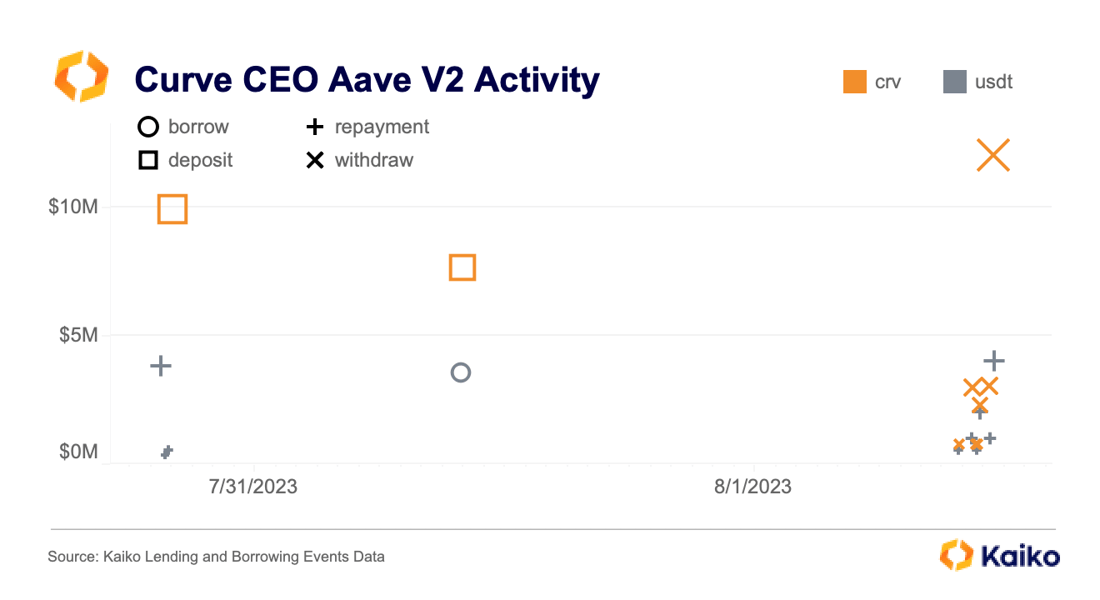Screen dimensions: 1100x600
Task: Click the small gray plus near $0M on the left
Action: point(166,452)
